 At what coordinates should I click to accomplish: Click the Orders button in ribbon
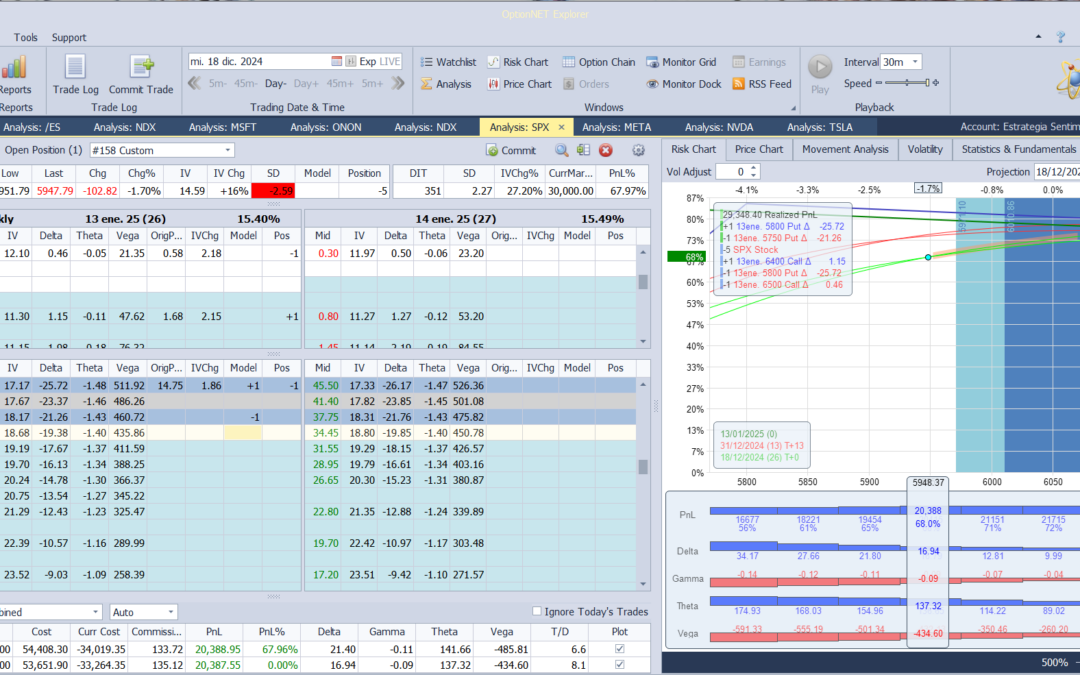(586, 84)
